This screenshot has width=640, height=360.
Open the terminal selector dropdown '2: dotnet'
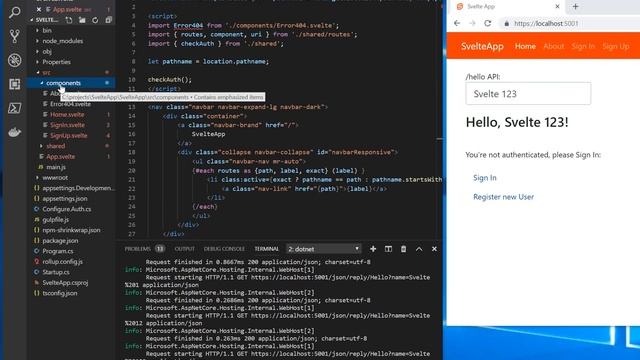click(x=324, y=249)
